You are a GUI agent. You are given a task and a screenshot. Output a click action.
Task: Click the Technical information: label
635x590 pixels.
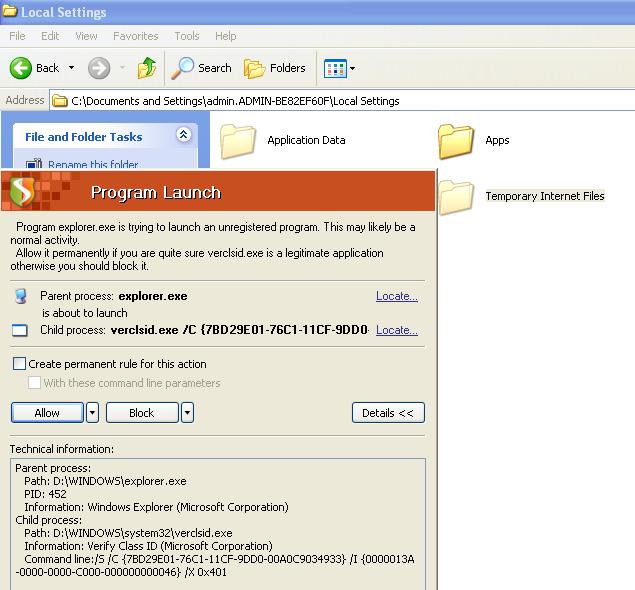coord(62,449)
